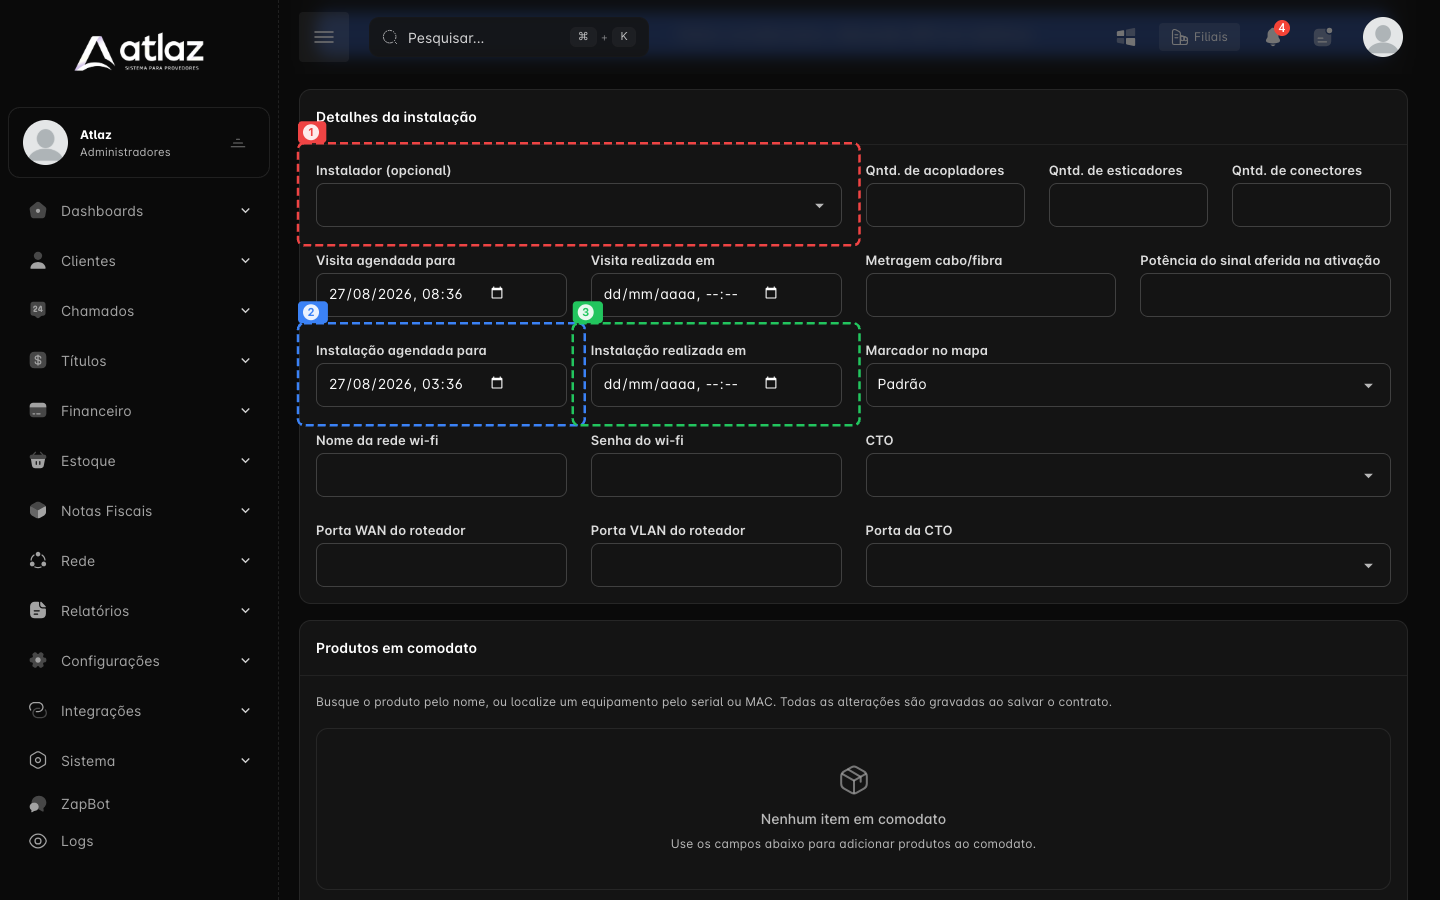The width and height of the screenshot is (1440, 900).
Task: Click the Dashboards sidebar icon
Action: click(x=38, y=211)
